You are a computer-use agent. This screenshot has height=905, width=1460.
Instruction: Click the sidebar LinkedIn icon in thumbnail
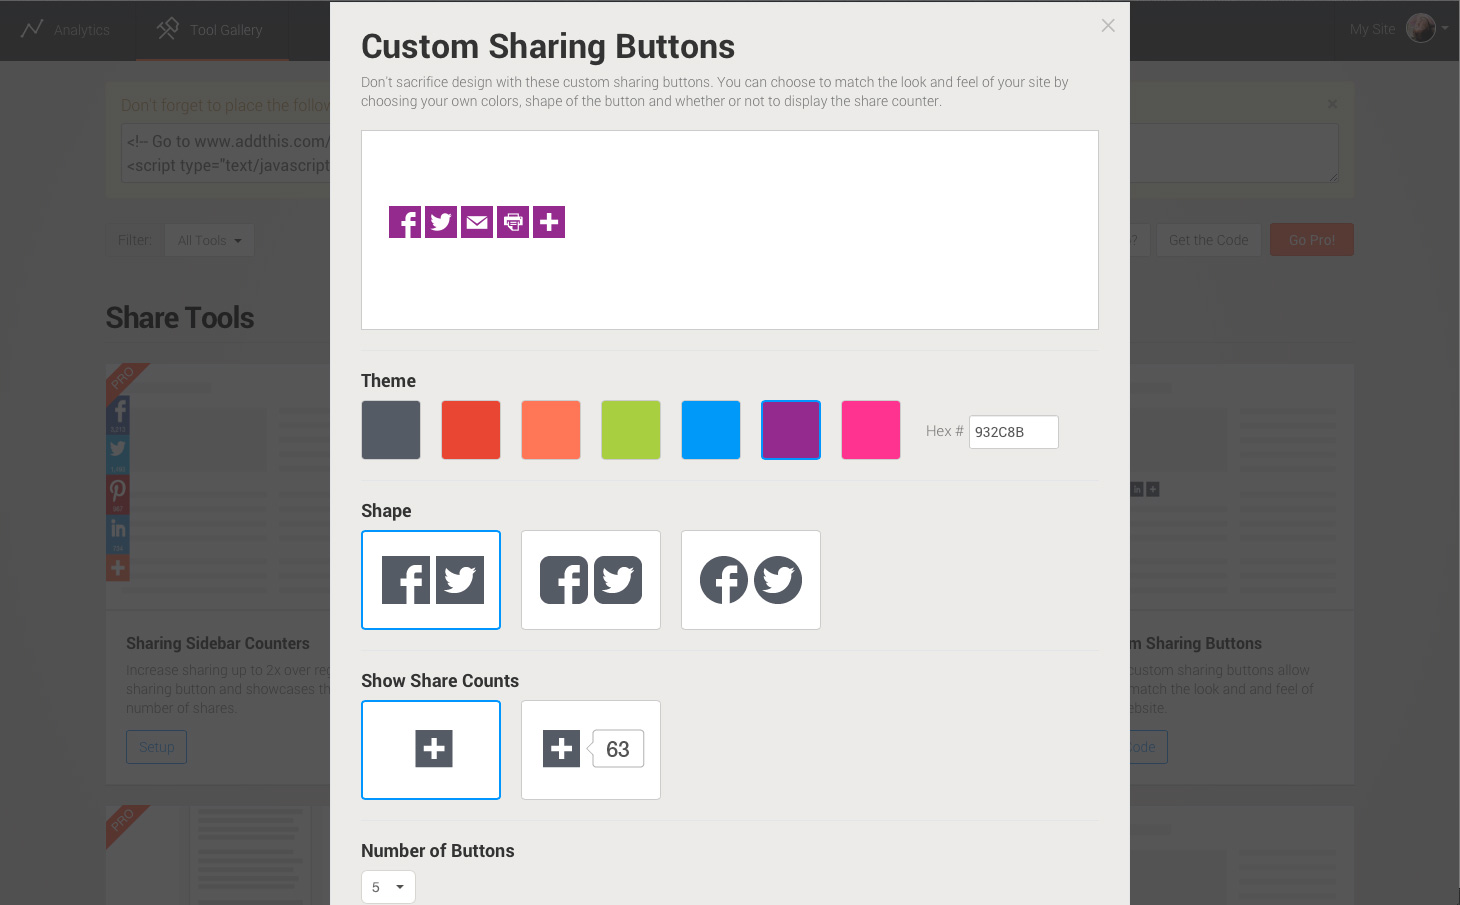click(118, 532)
